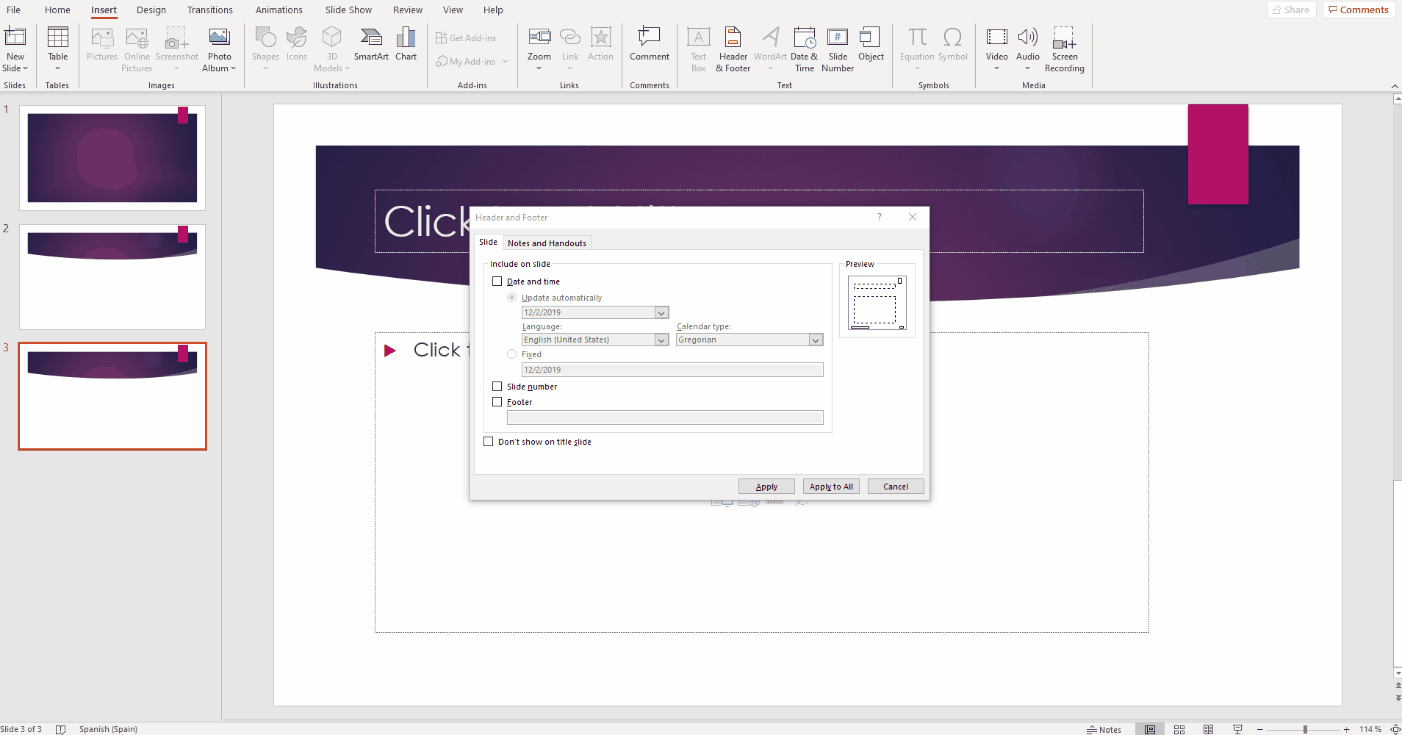Click the zoom out minus button
Viewport: 1402px width, 735px height.
pyautogui.click(x=1260, y=729)
